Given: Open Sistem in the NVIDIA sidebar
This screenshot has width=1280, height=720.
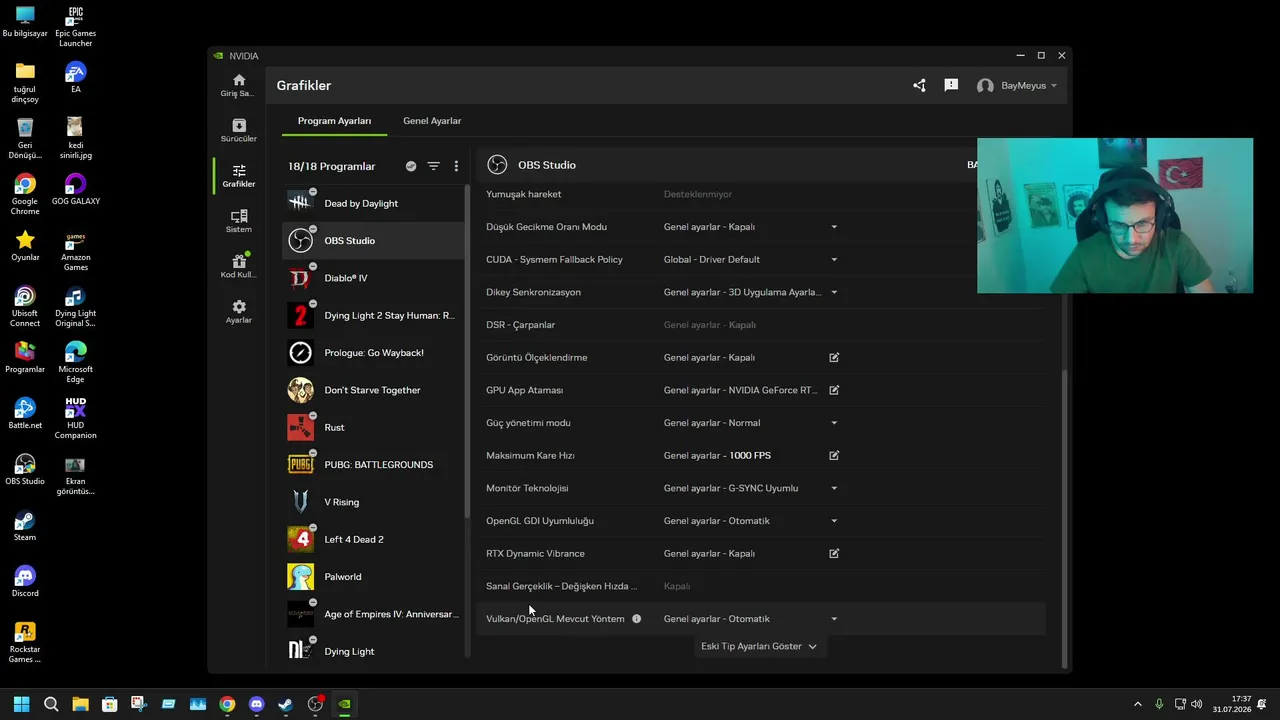Looking at the screenshot, I should [x=238, y=221].
